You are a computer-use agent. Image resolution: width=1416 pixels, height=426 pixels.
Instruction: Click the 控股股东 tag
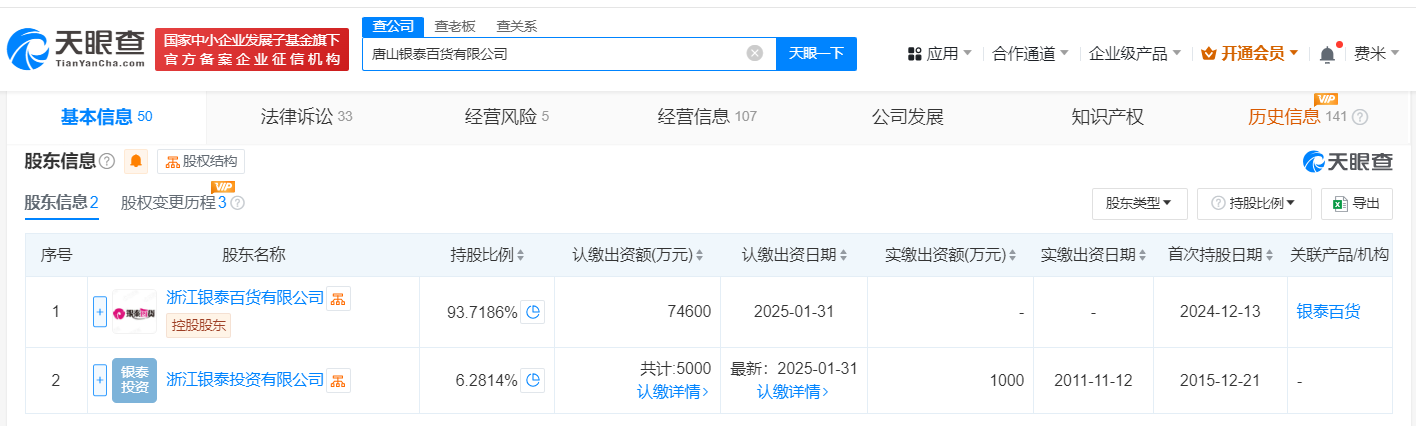pos(198,325)
